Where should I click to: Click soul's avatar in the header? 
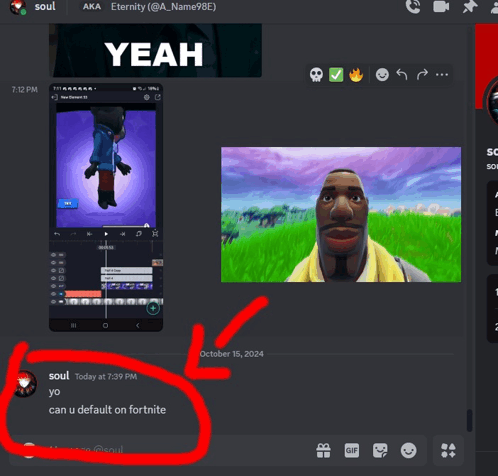point(18,7)
